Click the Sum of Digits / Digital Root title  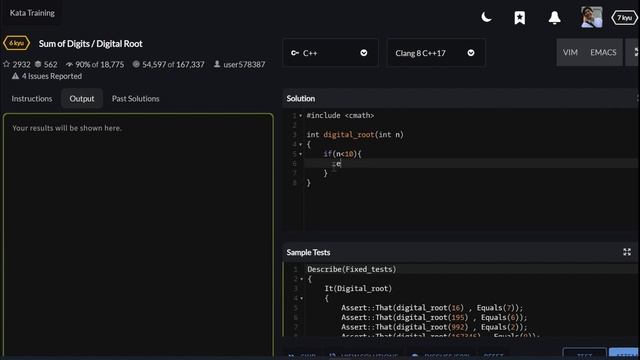click(90, 43)
